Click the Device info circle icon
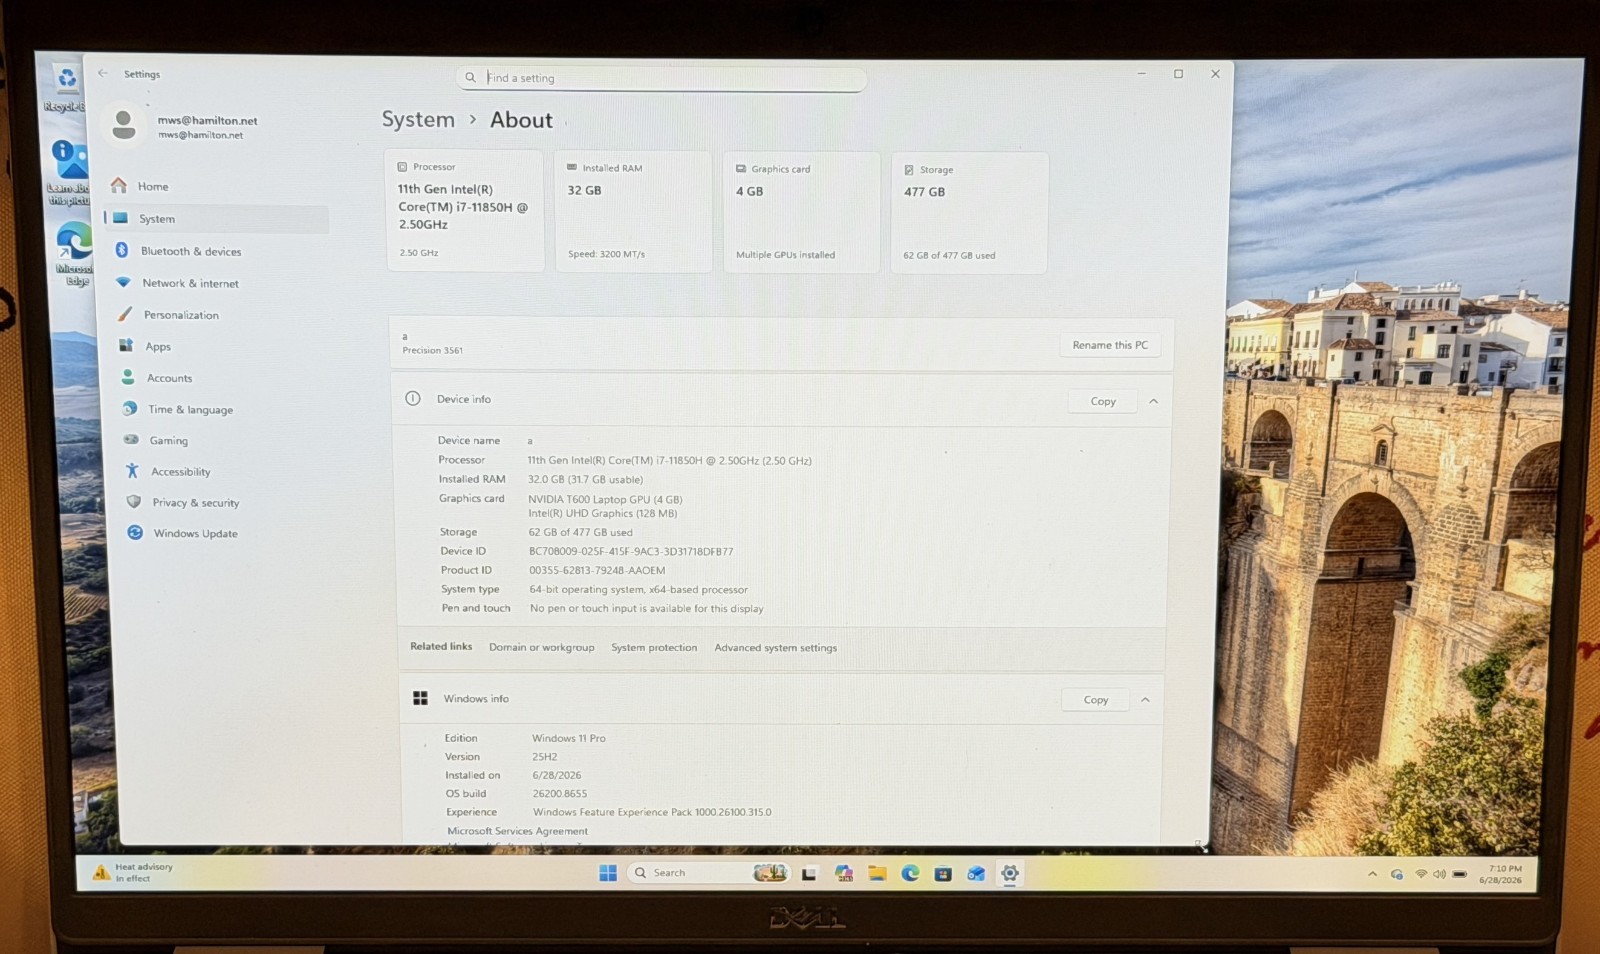Image resolution: width=1600 pixels, height=954 pixels. click(x=413, y=398)
